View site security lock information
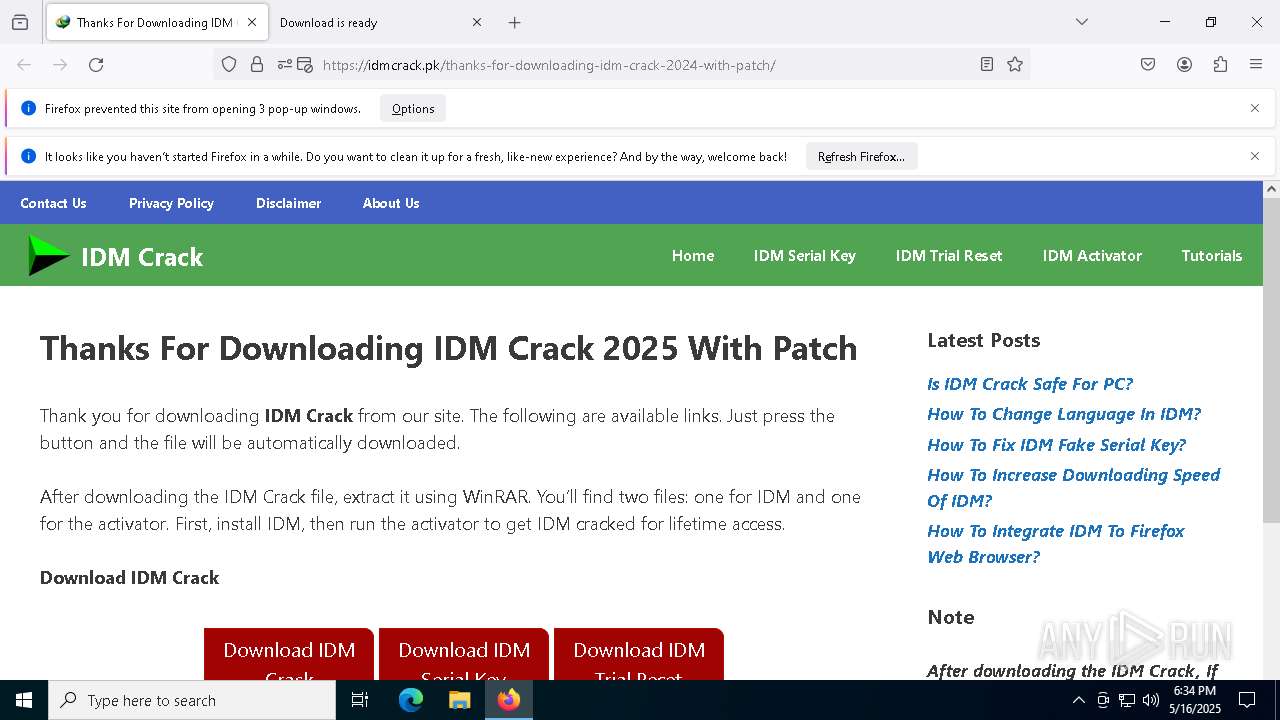The height and width of the screenshot is (720, 1280). (257, 64)
